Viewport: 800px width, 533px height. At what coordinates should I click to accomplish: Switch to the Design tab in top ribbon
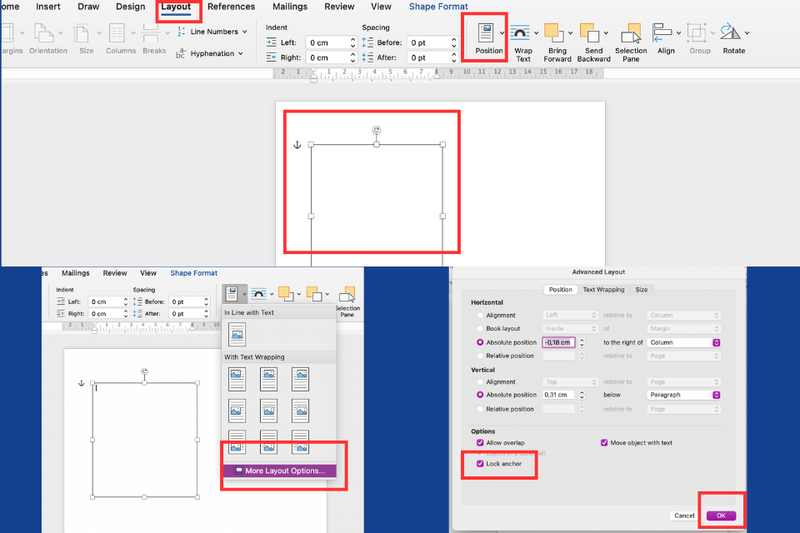131,7
